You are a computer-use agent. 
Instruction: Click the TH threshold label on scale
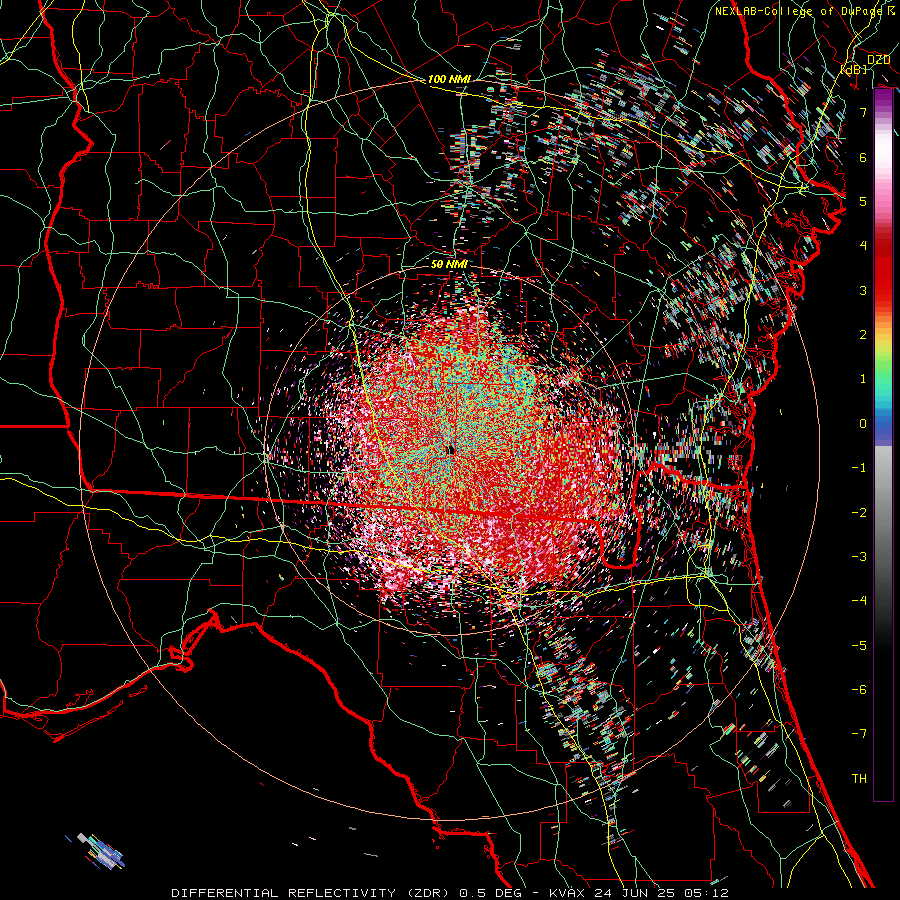(x=859, y=779)
